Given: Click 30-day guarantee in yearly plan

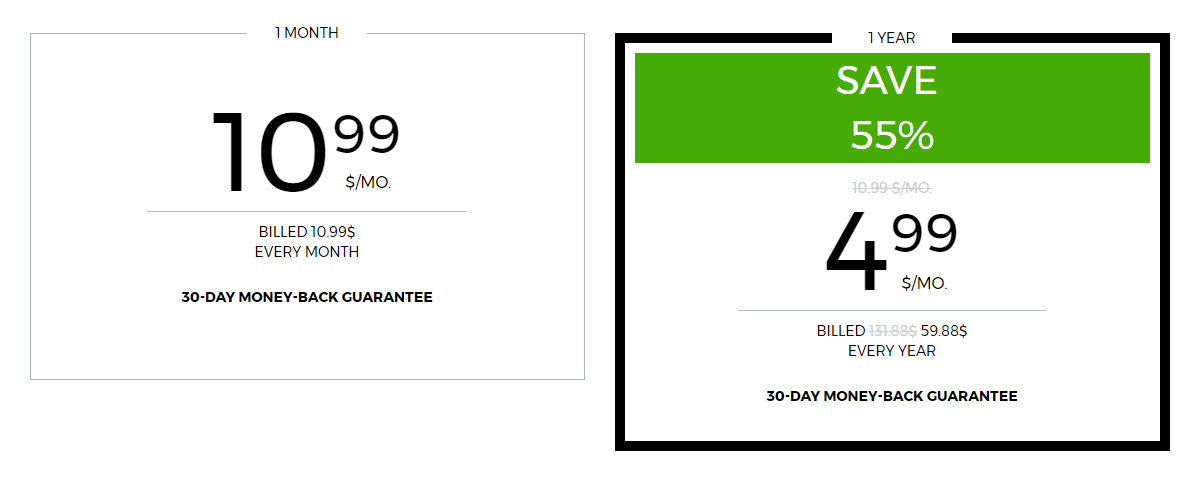Looking at the screenshot, I should pos(892,396).
